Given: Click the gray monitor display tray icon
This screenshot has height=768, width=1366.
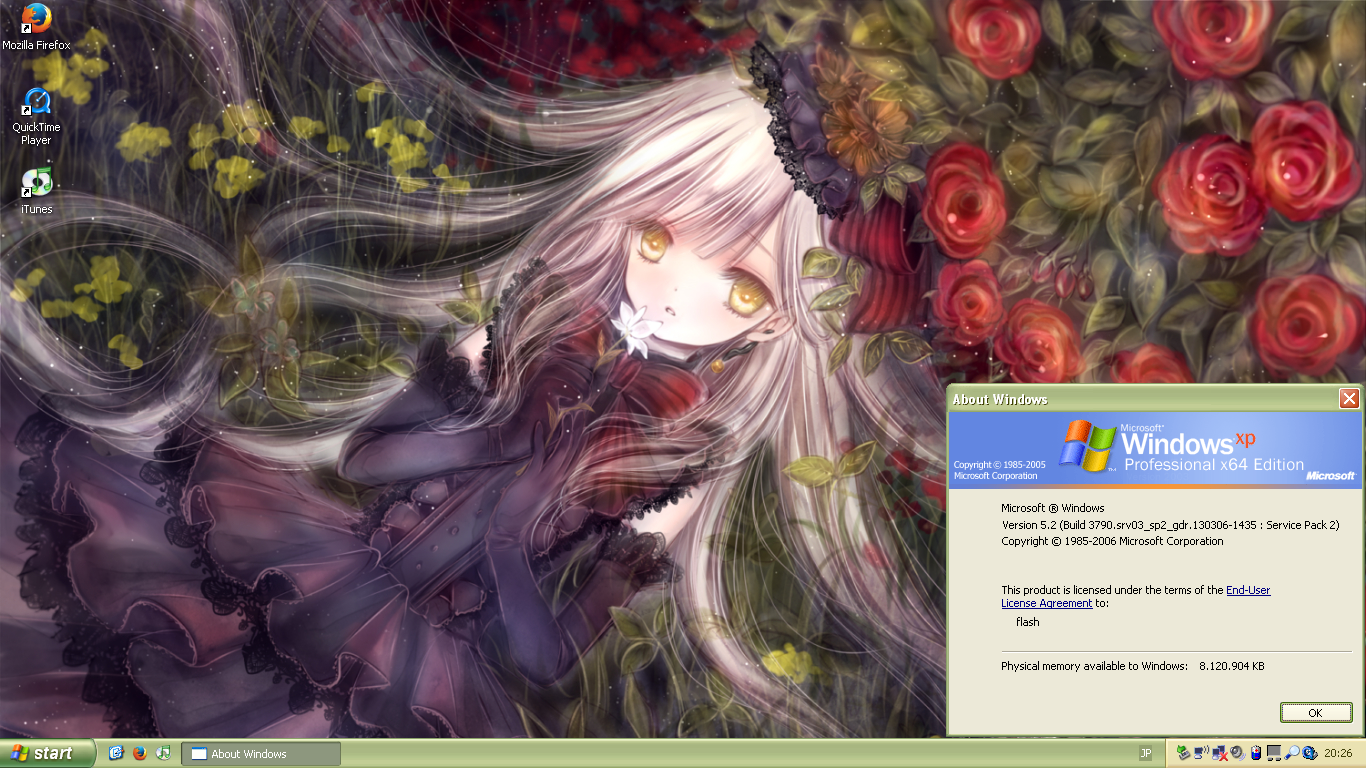Looking at the screenshot, I should click(x=1274, y=753).
